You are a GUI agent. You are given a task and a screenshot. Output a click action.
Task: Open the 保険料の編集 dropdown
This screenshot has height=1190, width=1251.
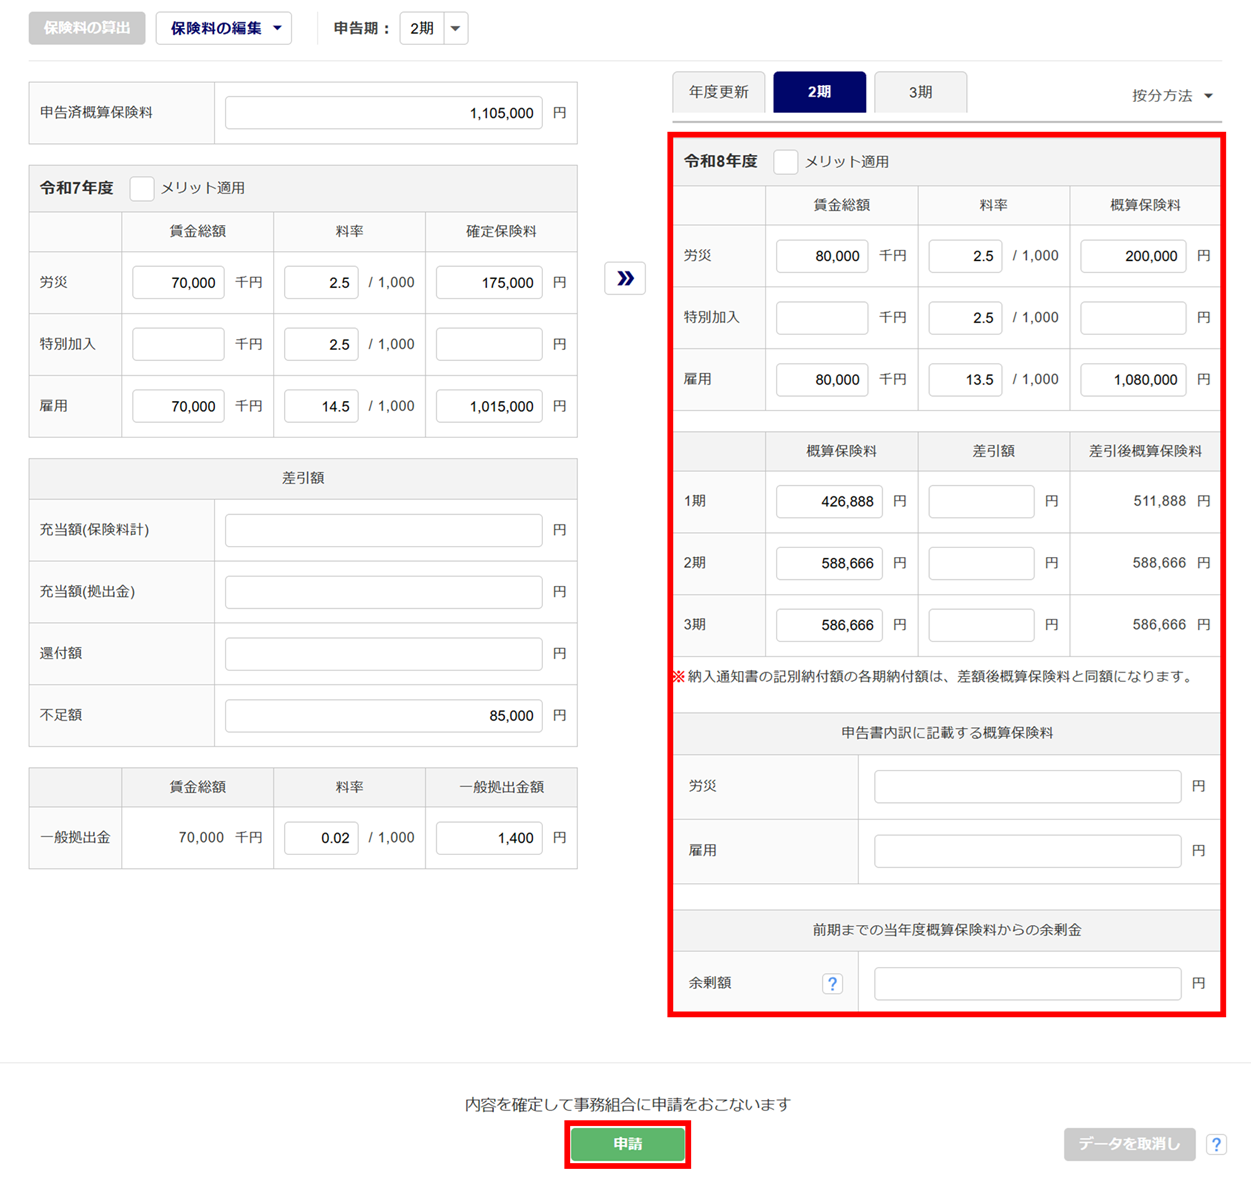[x=224, y=28]
